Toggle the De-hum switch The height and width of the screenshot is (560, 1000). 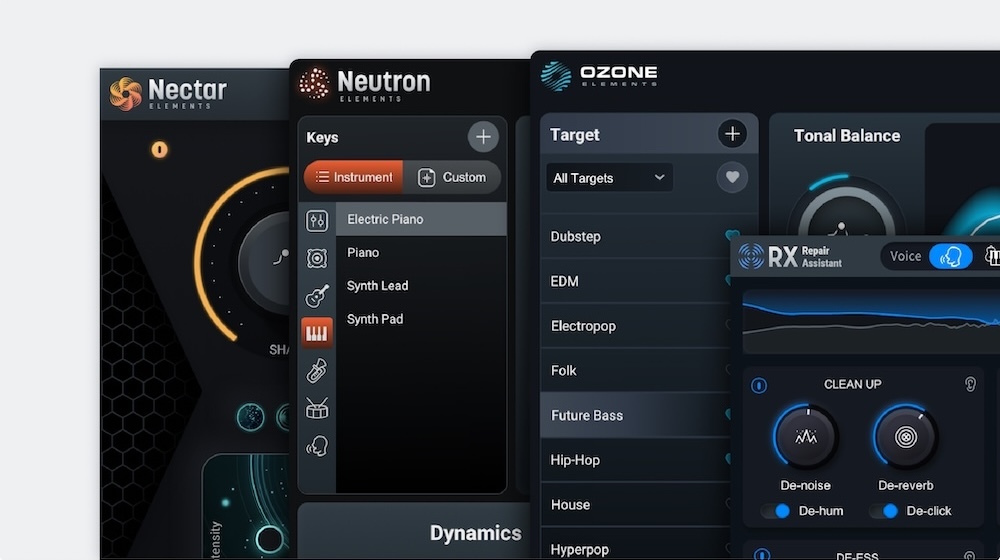point(776,511)
